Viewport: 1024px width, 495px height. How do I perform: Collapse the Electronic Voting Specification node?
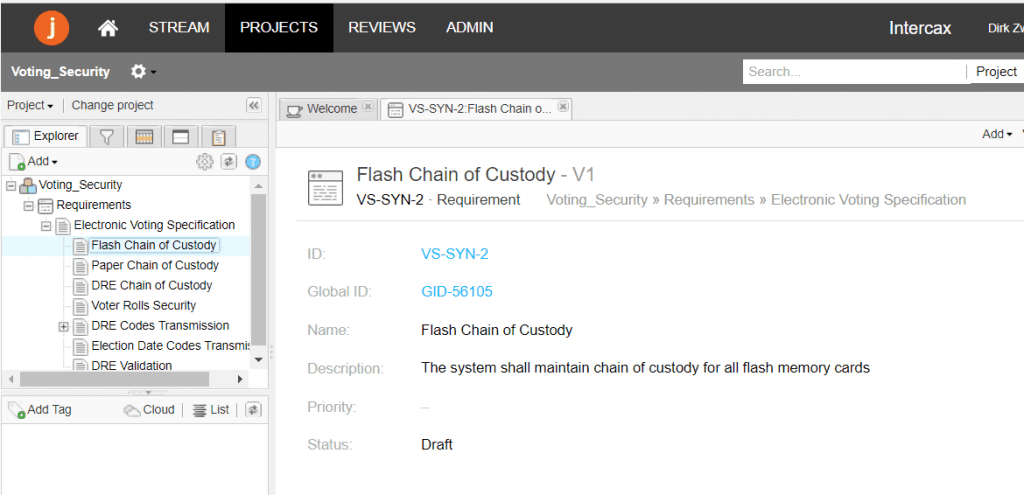46,226
